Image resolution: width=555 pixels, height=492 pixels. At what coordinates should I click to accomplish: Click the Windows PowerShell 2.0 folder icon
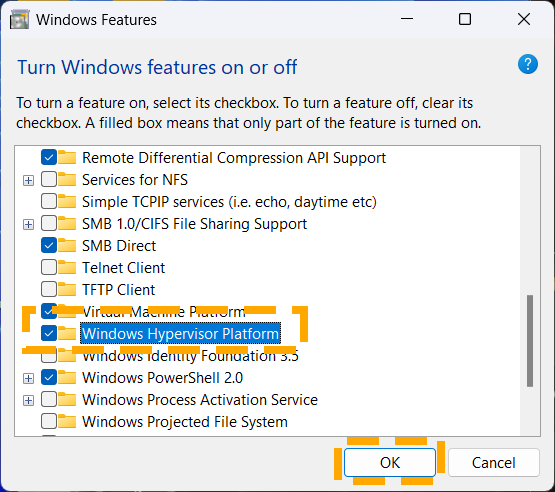(x=67, y=378)
